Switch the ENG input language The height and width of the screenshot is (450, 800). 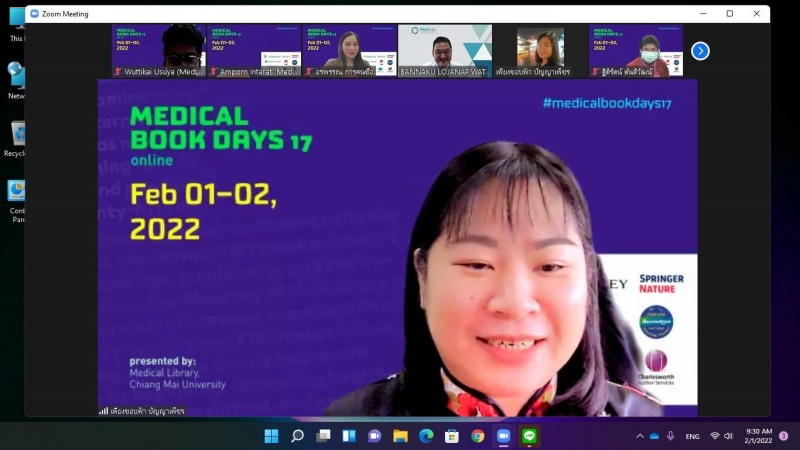pos(692,436)
